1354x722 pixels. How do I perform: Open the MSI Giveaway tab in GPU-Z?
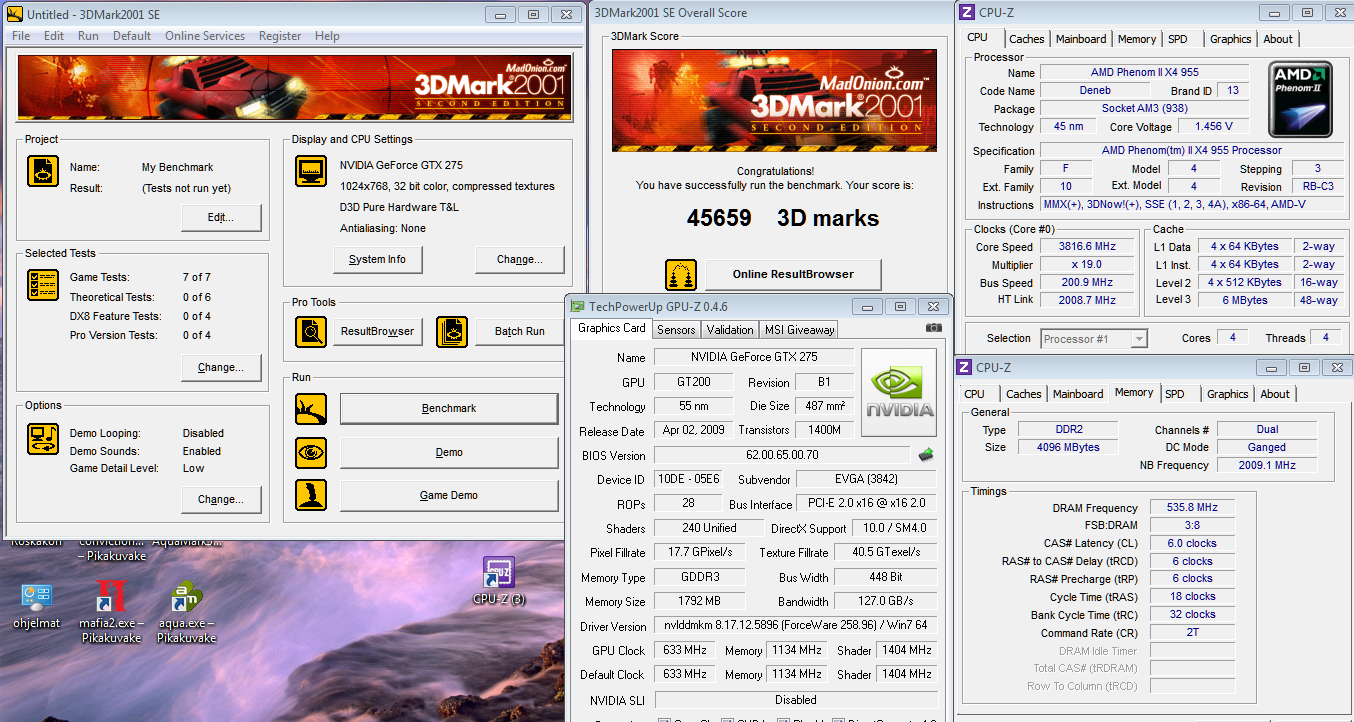click(799, 330)
